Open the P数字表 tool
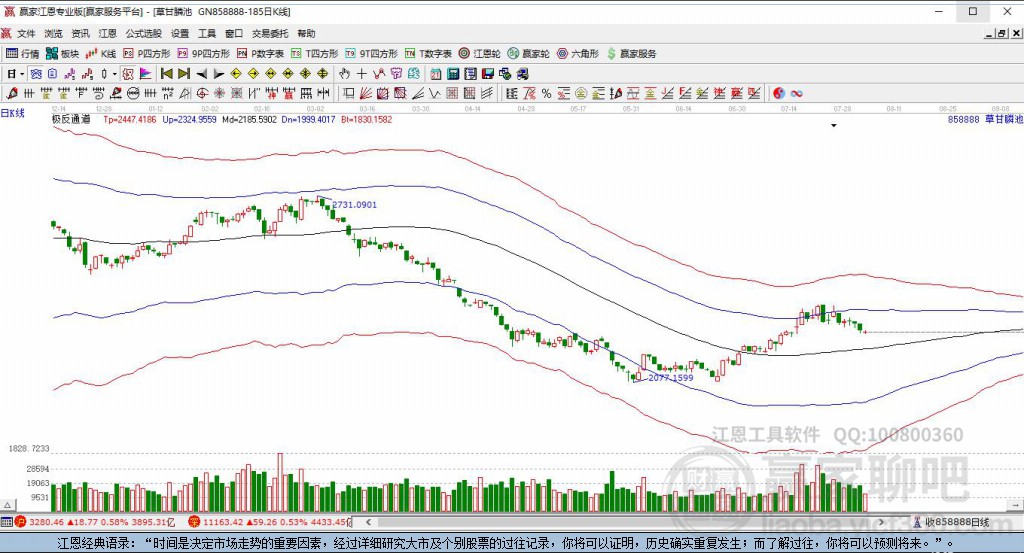 point(260,54)
